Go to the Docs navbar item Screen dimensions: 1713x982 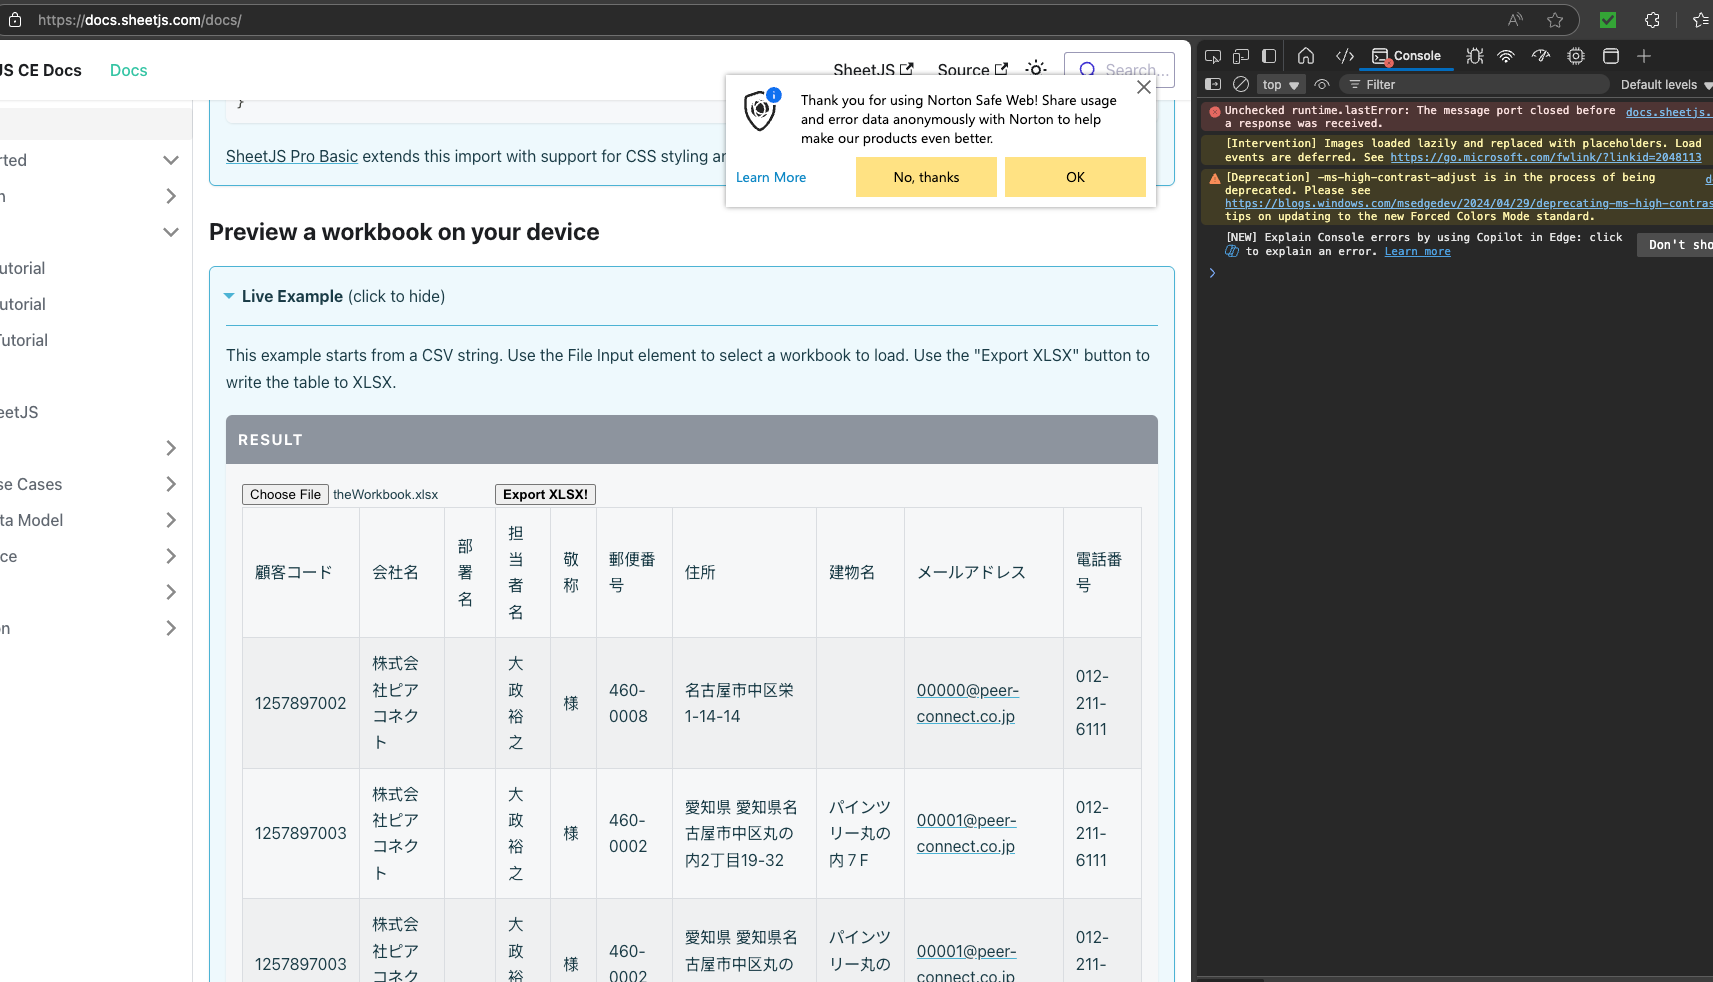pos(128,70)
